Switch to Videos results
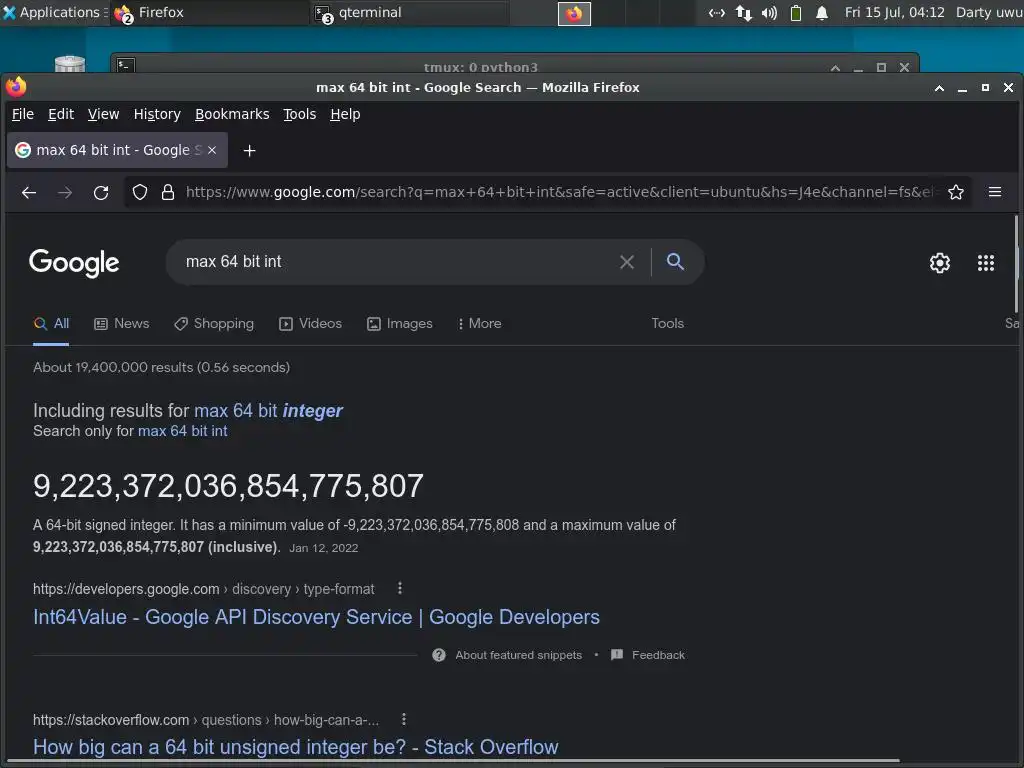 coord(311,324)
